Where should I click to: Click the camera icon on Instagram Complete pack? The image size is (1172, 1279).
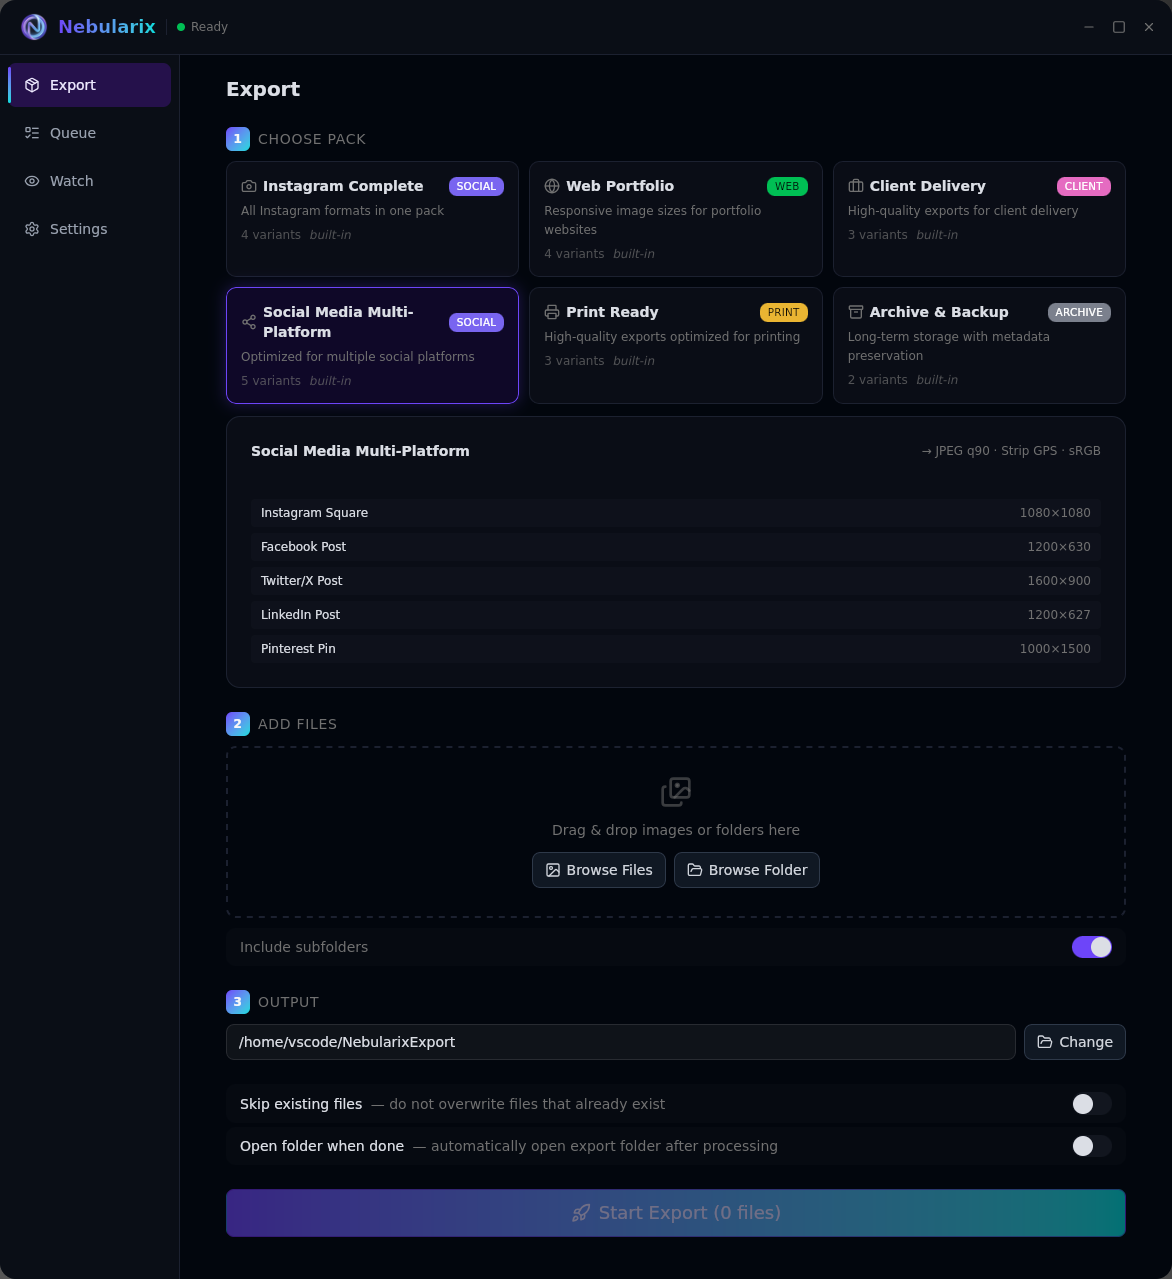(x=248, y=186)
